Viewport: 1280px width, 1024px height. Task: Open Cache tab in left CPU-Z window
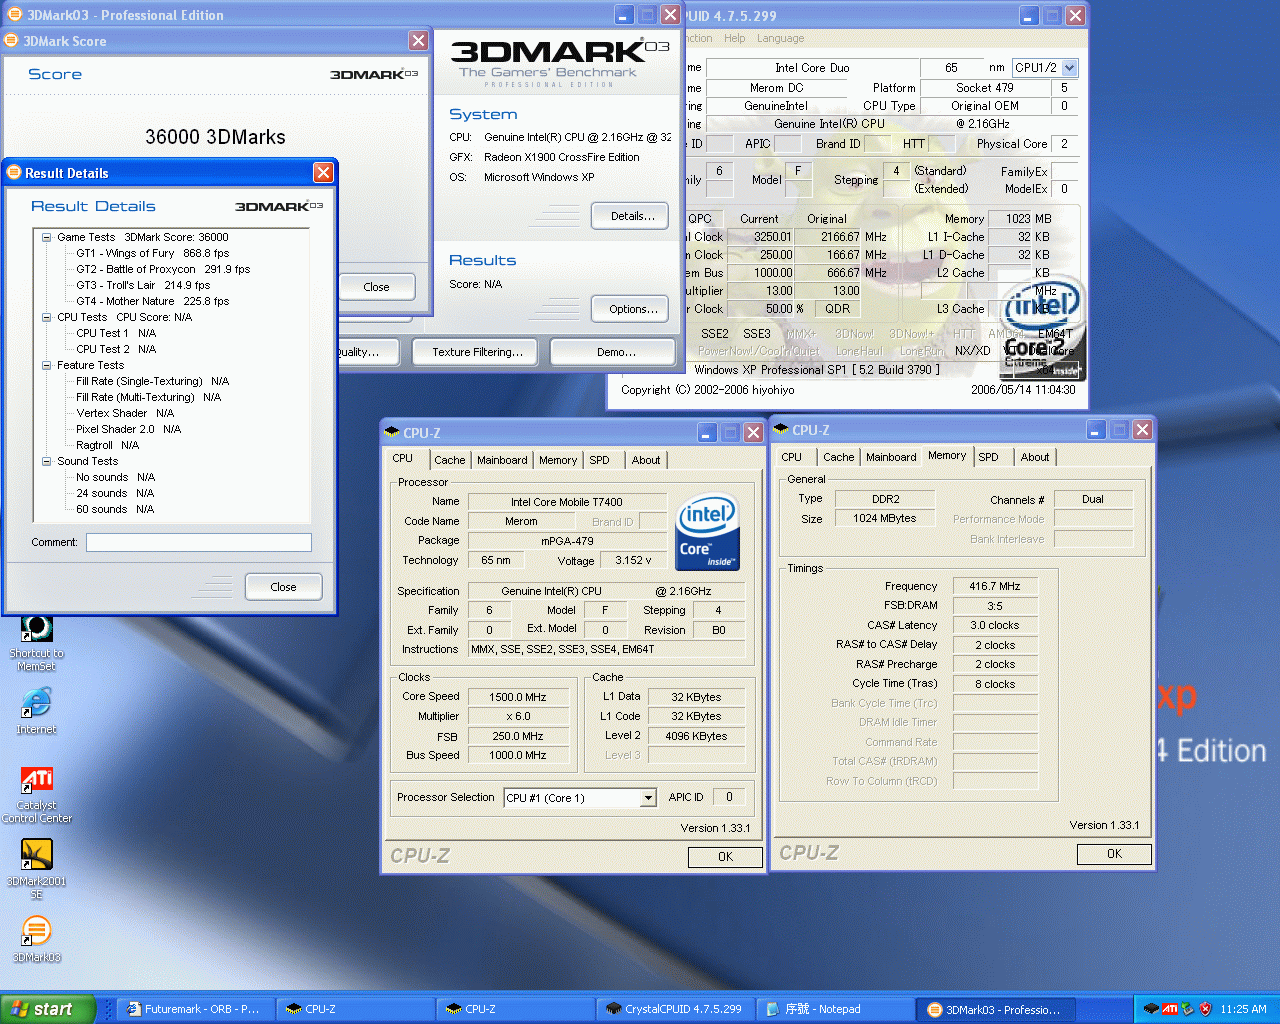[449, 460]
